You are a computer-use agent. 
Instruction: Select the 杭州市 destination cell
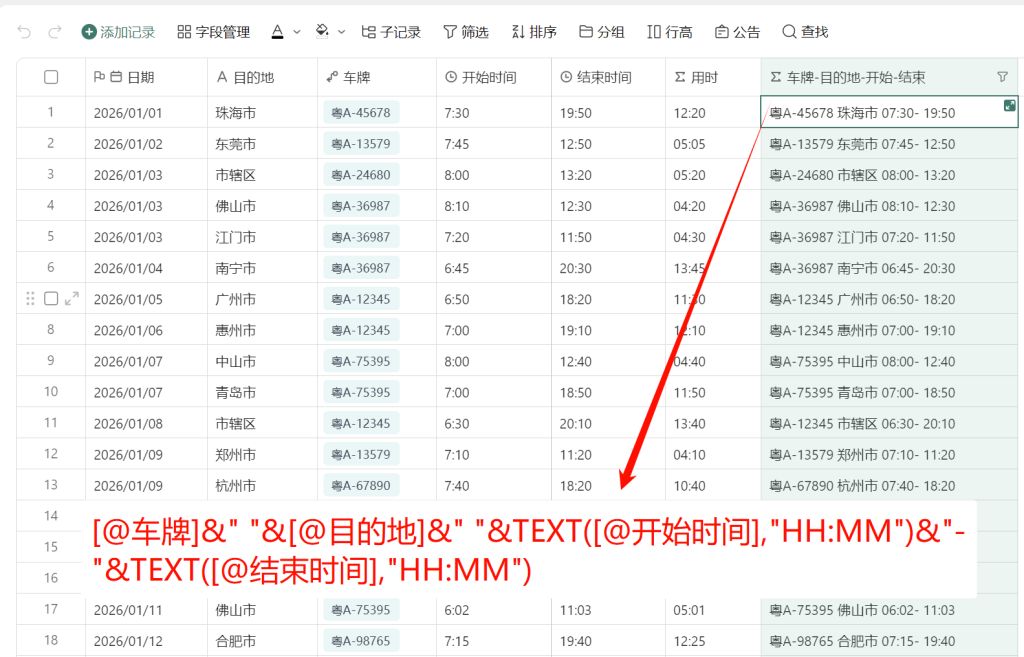click(263, 485)
